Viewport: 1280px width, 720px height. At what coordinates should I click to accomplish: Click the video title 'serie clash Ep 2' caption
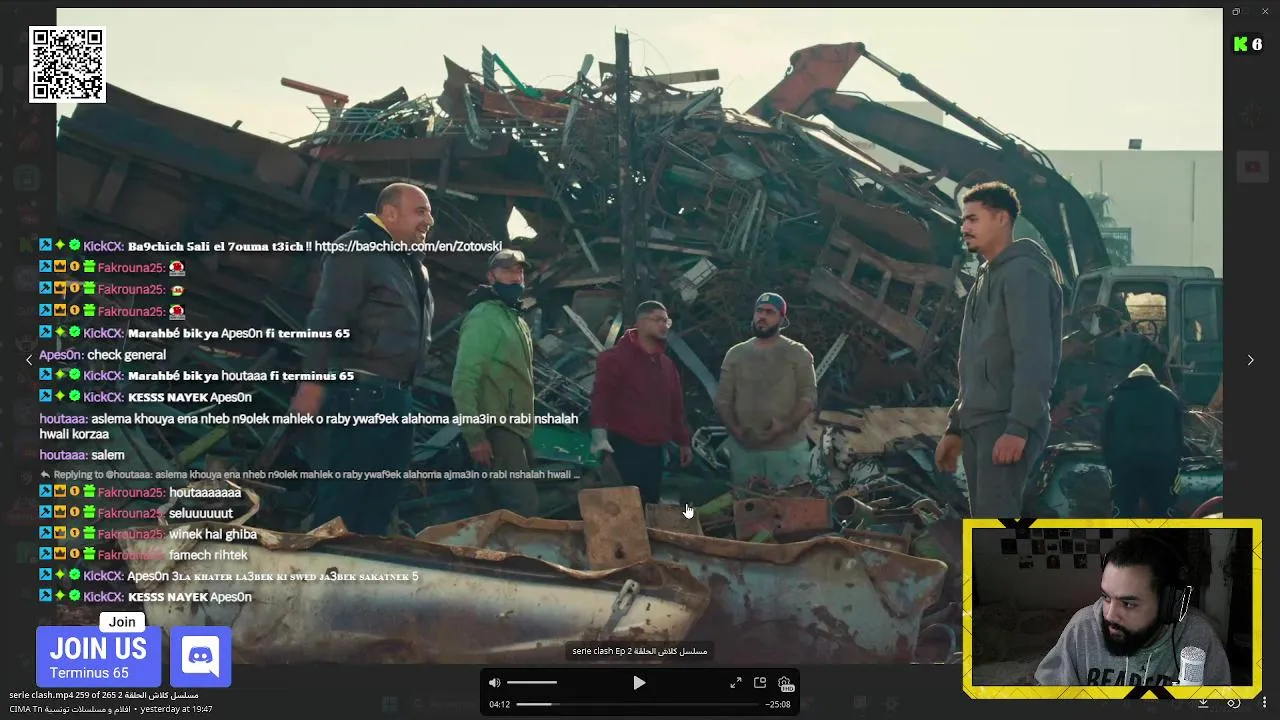click(639, 651)
